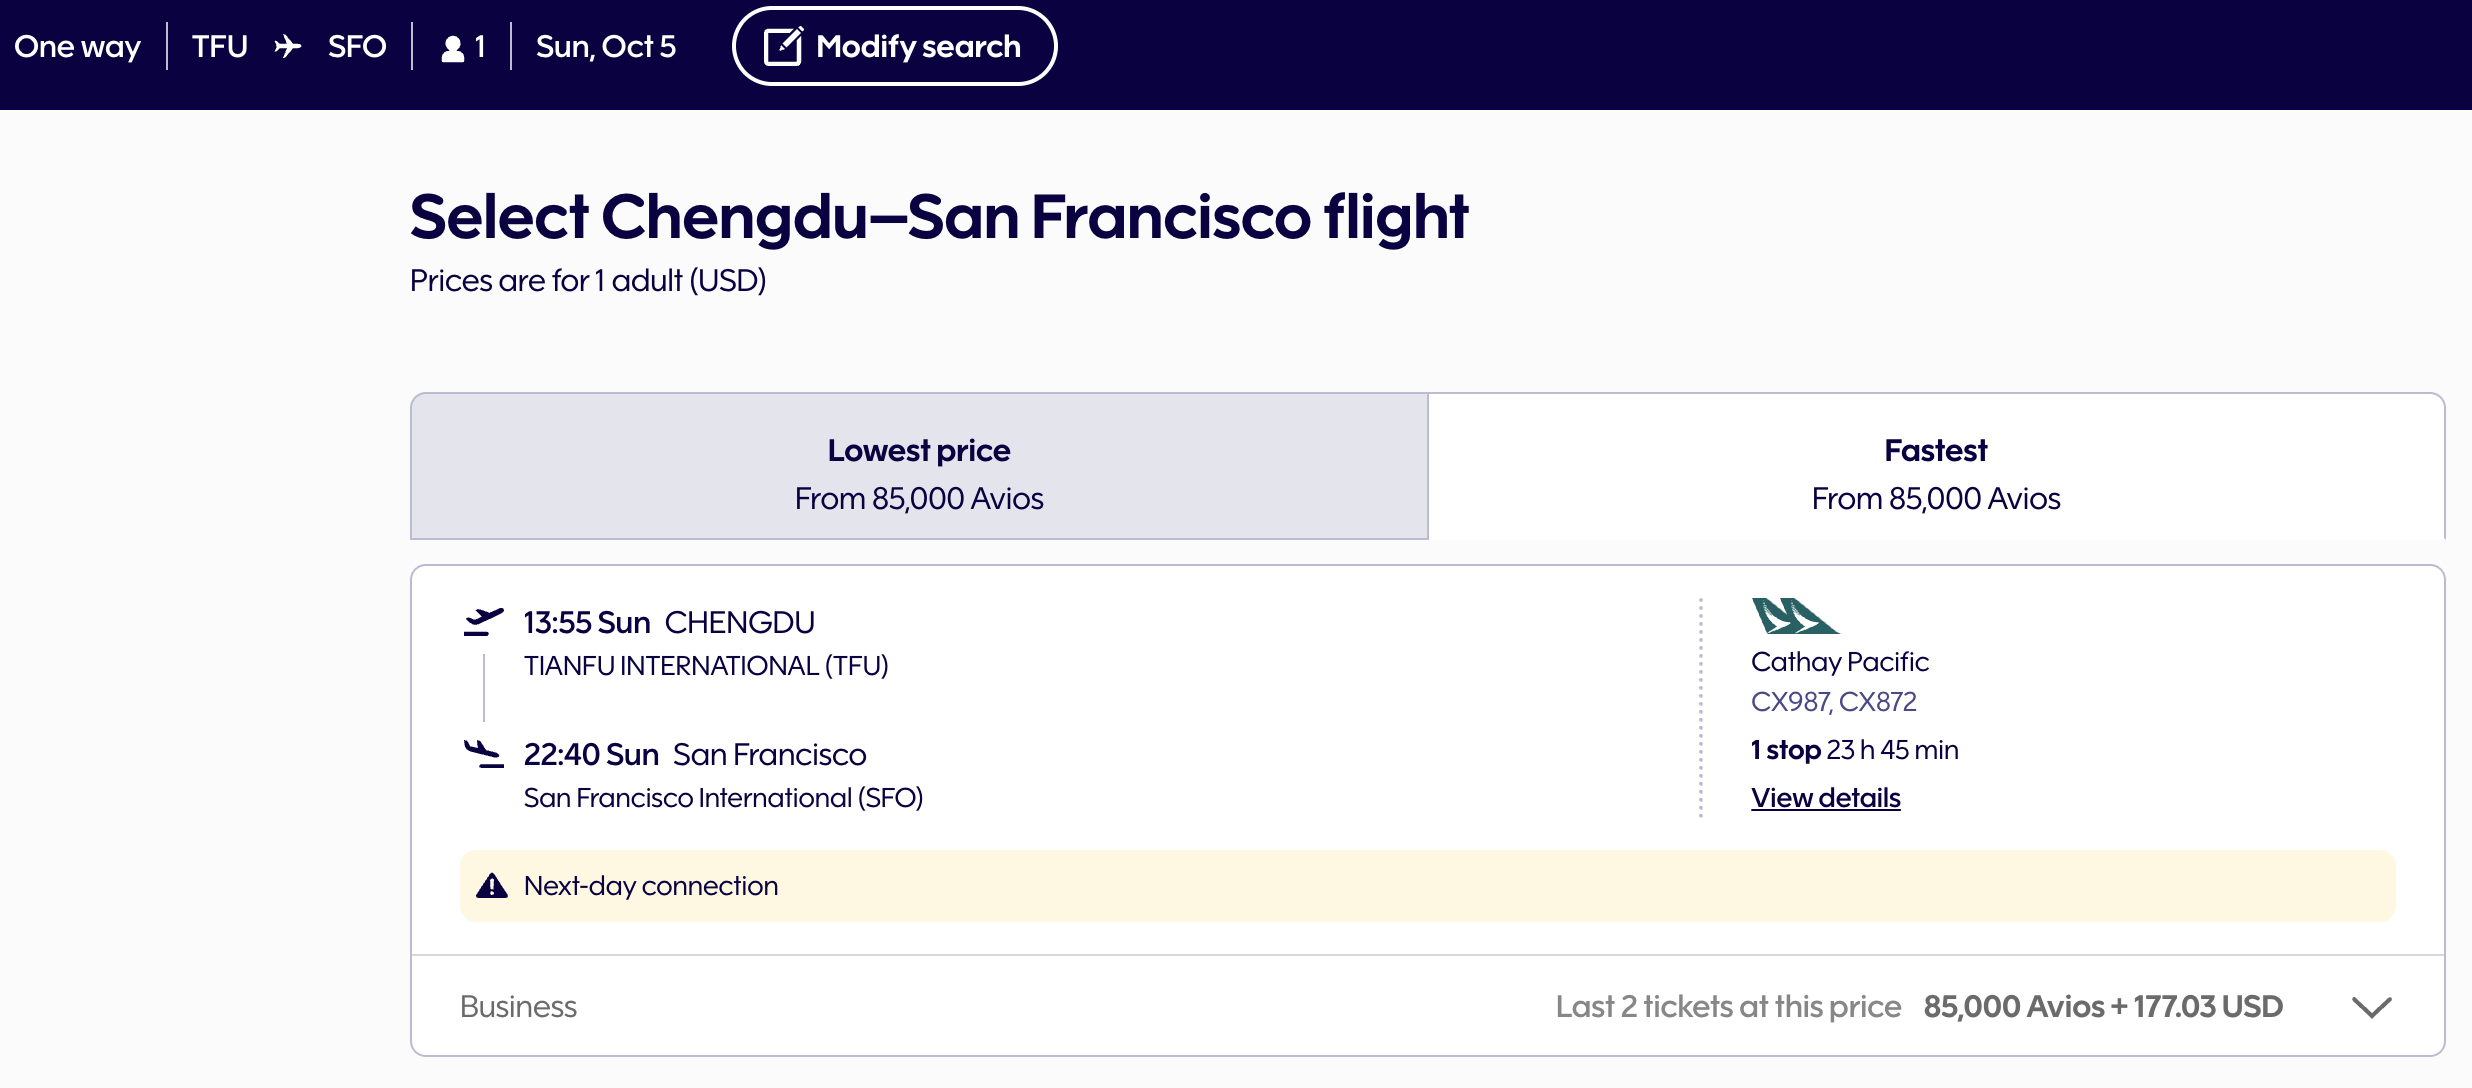Image resolution: width=2472 pixels, height=1088 pixels.
Task: Select the Lowest price tab
Action: coord(918,467)
